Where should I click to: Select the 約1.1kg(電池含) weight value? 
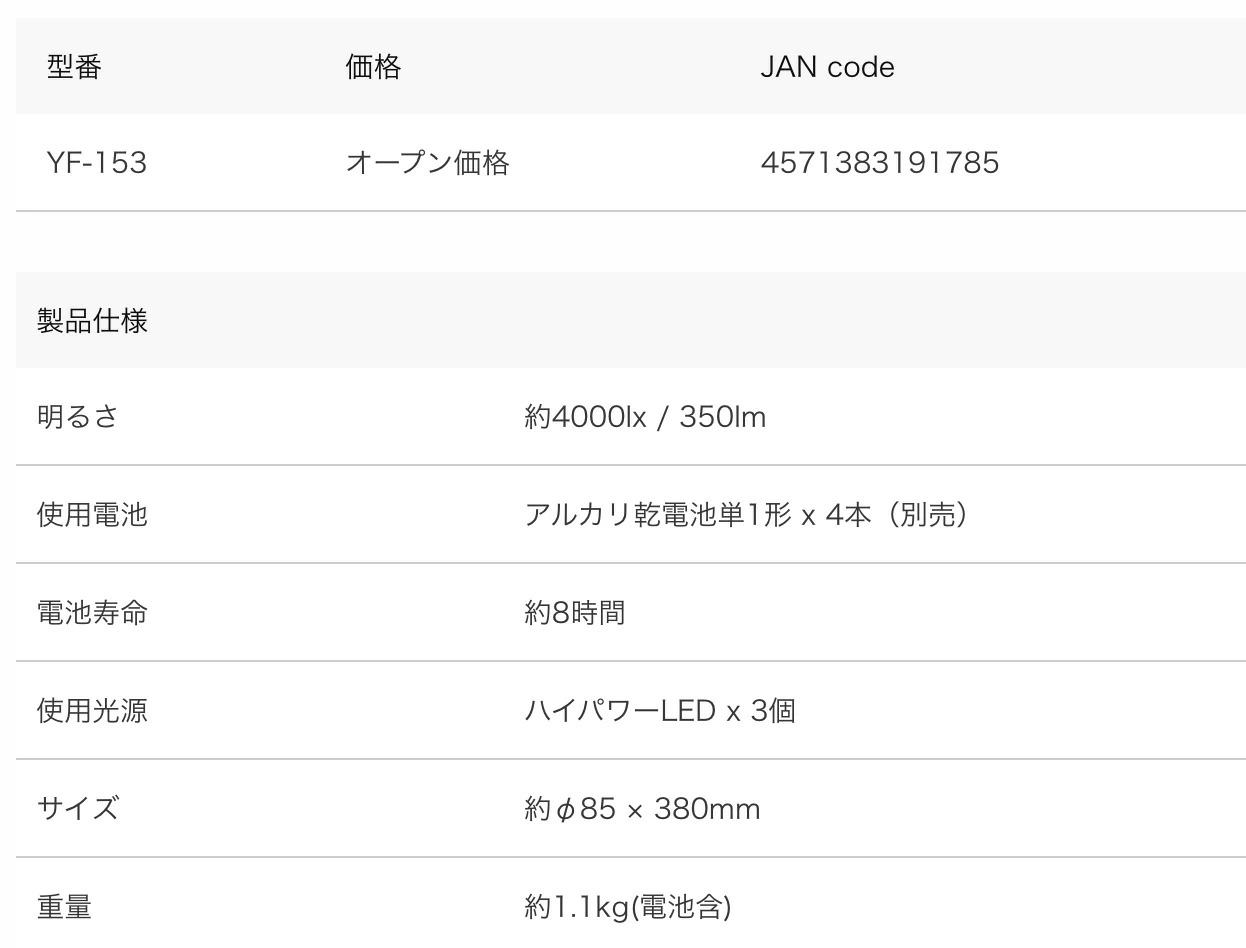point(628,906)
